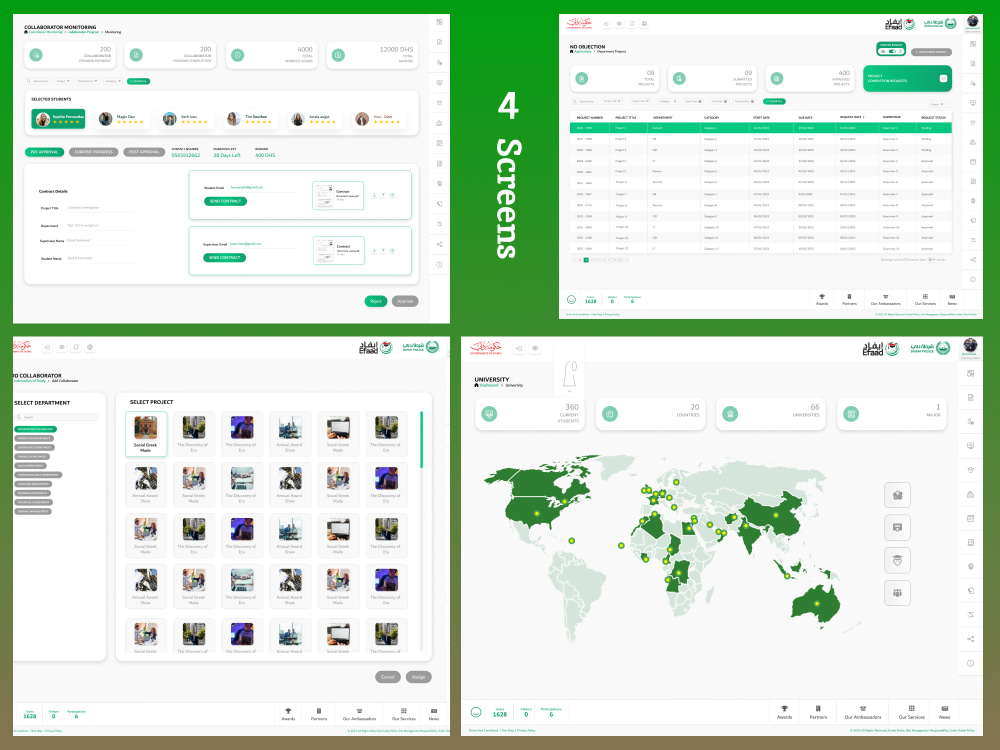
Task: Click user avatar on No Objection screen
Action: pyautogui.click(x=973, y=22)
